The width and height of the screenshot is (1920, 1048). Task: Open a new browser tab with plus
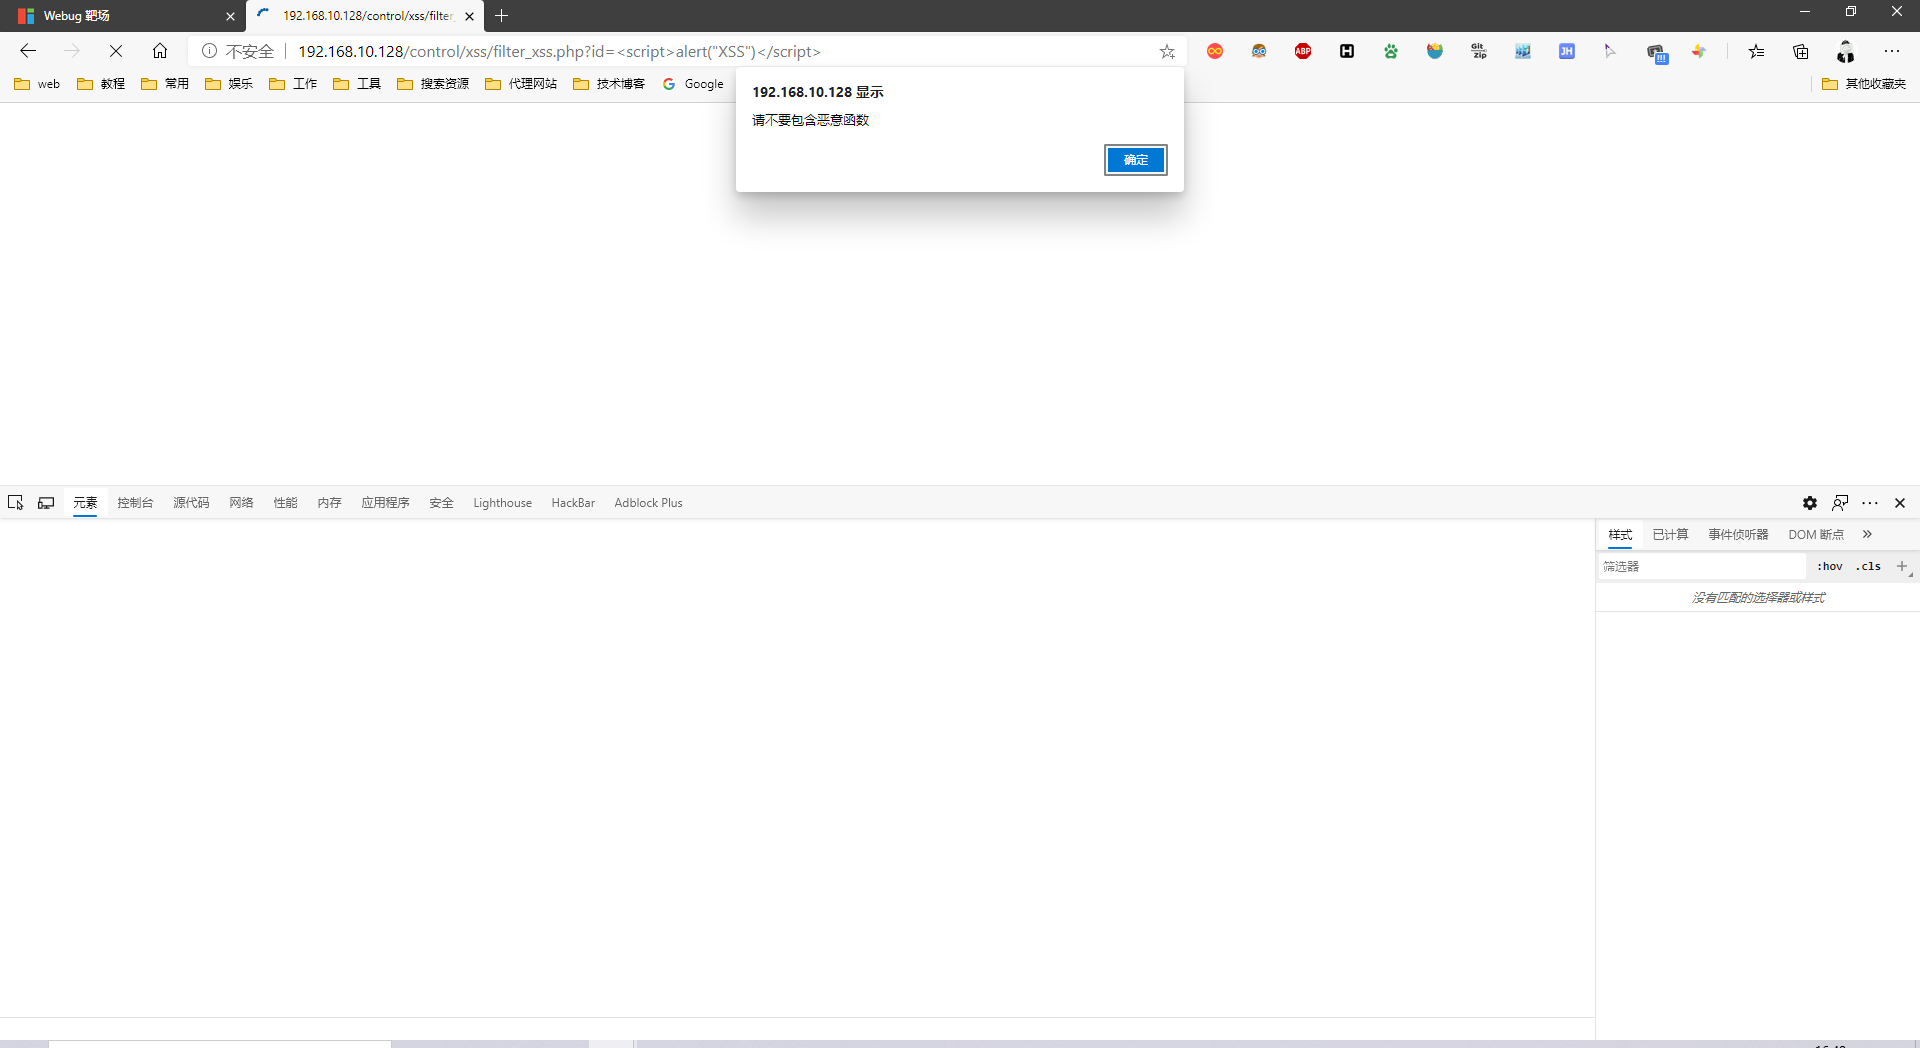[x=502, y=16]
